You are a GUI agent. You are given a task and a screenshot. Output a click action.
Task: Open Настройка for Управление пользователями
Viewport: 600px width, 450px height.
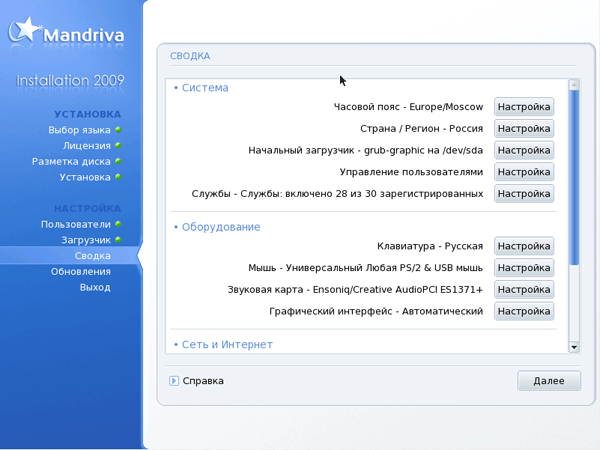524,172
